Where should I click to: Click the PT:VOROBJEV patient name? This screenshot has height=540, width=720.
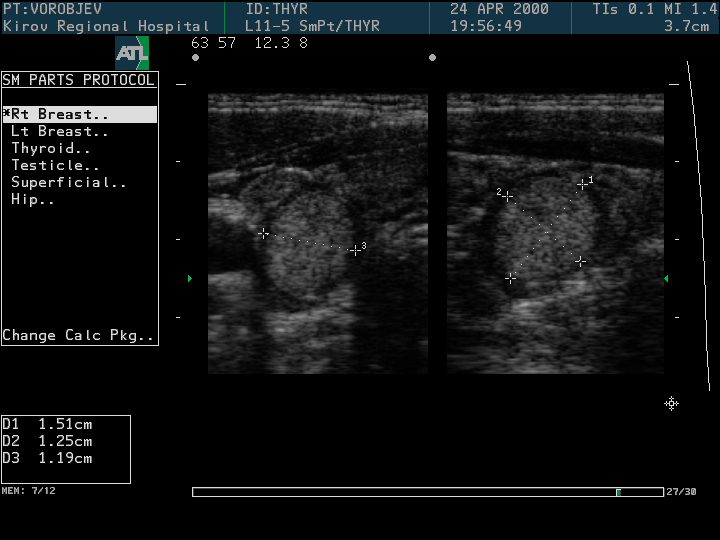coord(52,9)
